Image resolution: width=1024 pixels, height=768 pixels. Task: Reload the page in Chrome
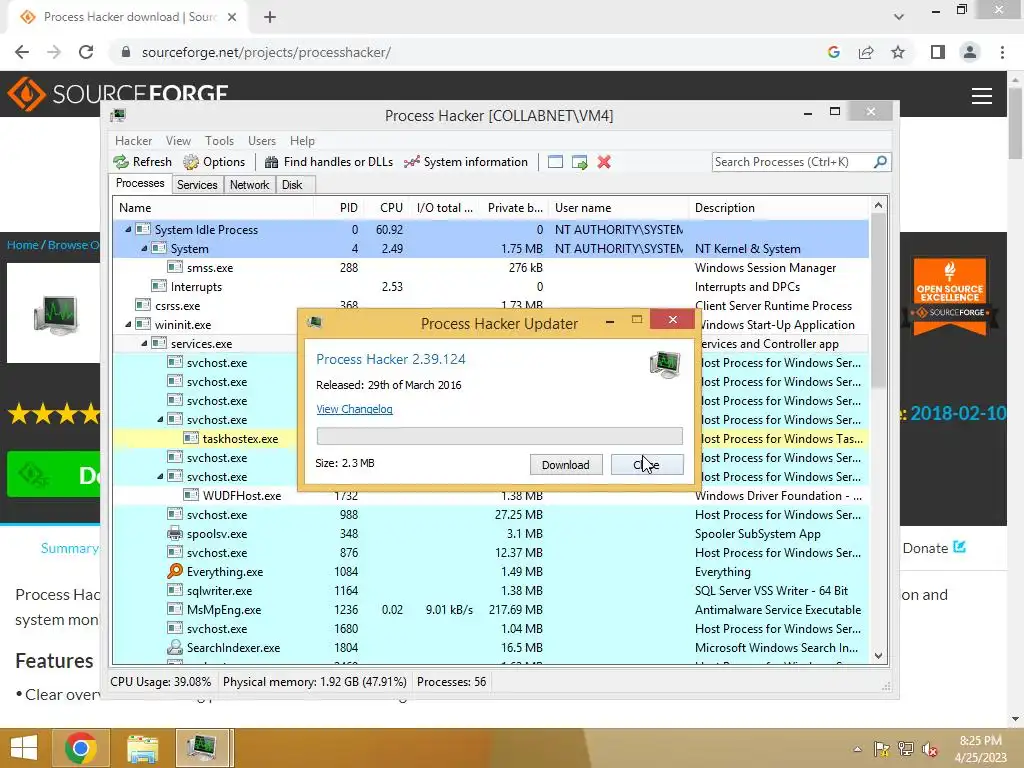coord(86,52)
